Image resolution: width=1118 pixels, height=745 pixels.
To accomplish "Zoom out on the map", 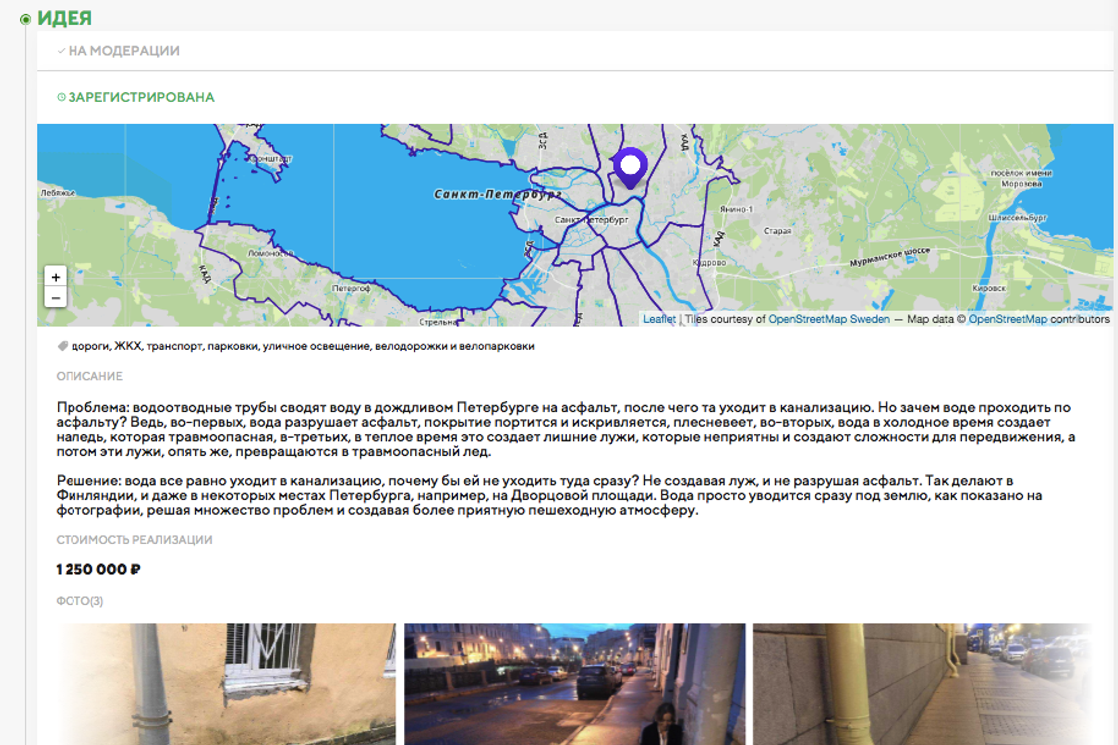I will point(55,298).
